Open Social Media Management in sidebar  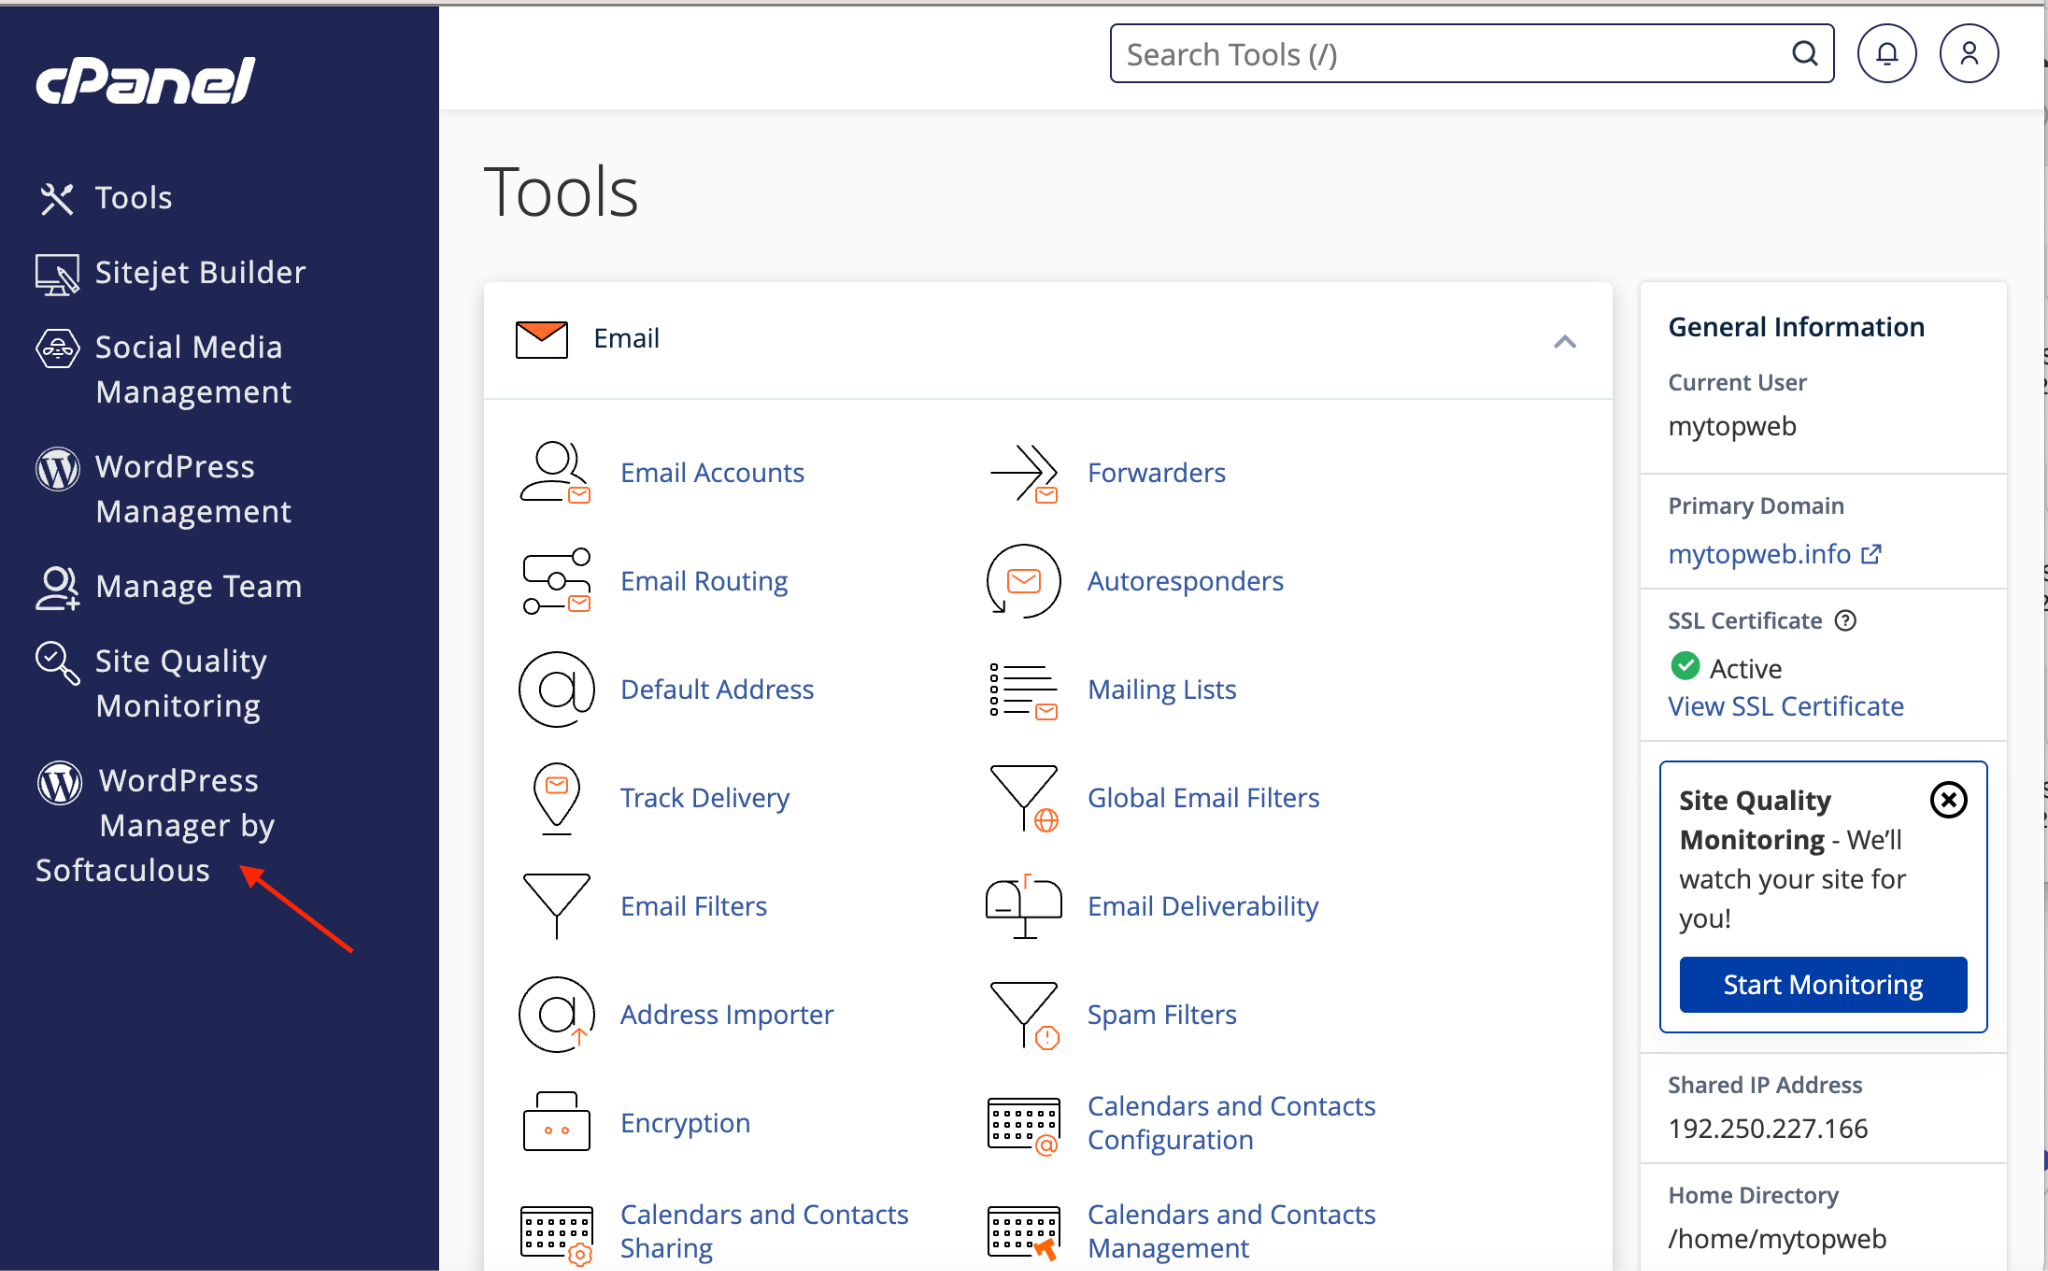(x=164, y=369)
